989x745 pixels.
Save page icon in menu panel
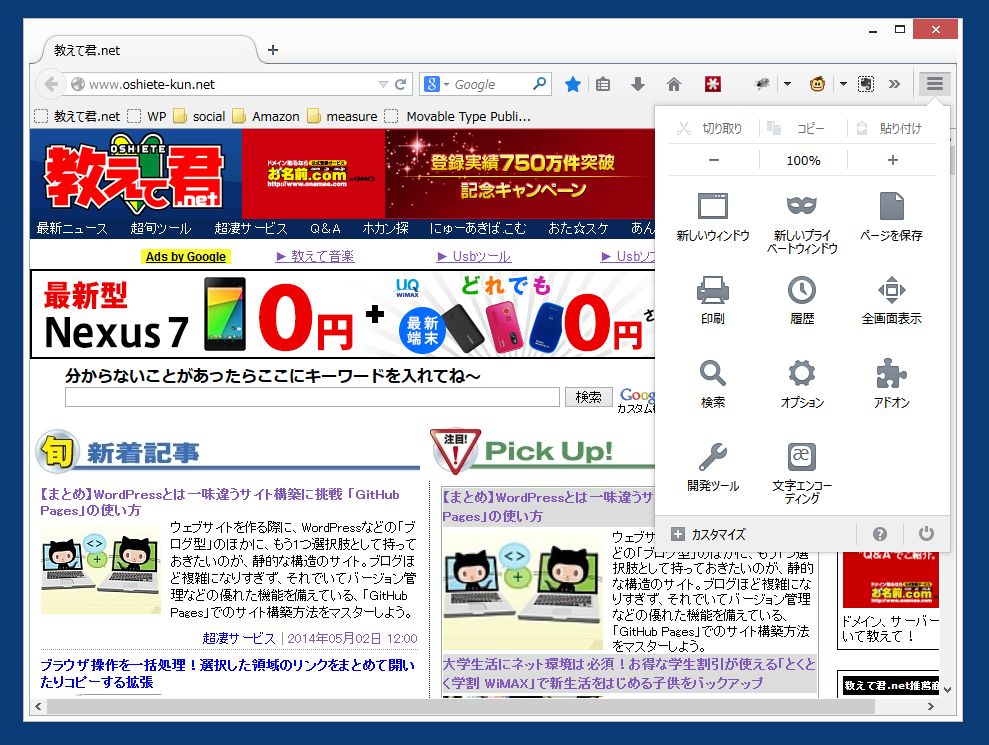[891, 218]
